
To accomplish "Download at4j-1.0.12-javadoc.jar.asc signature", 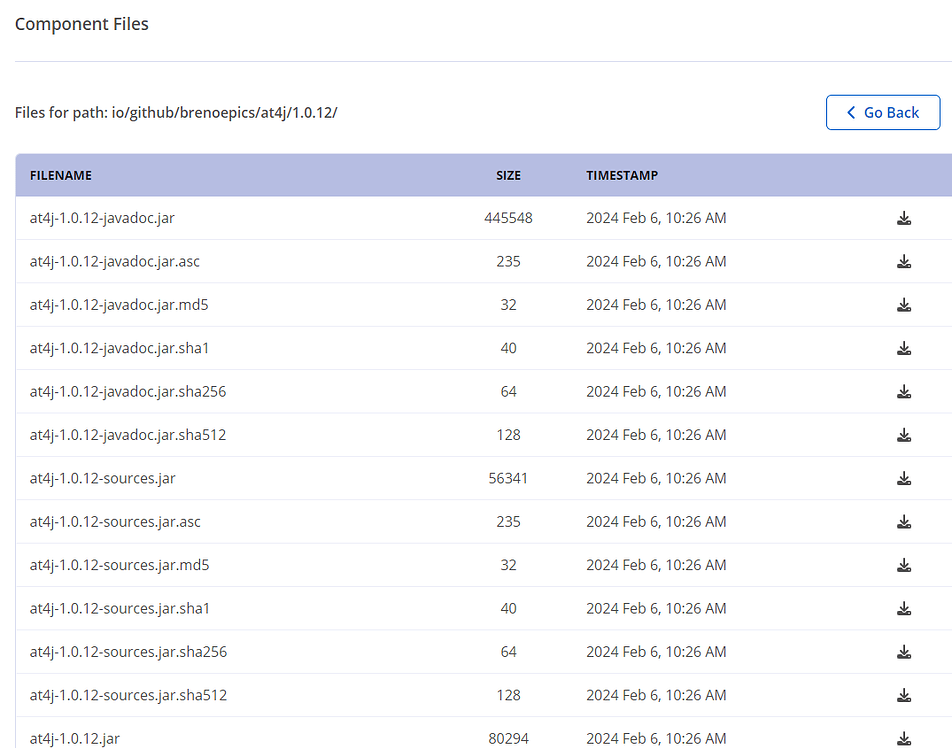I will coord(904,262).
